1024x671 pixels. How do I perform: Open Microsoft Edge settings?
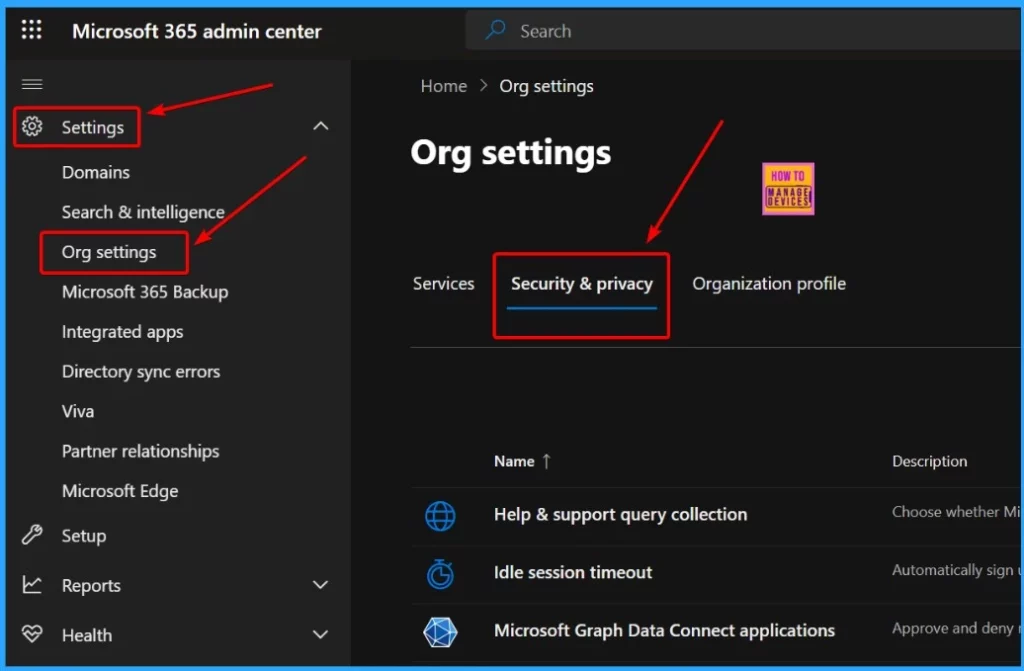pos(120,491)
